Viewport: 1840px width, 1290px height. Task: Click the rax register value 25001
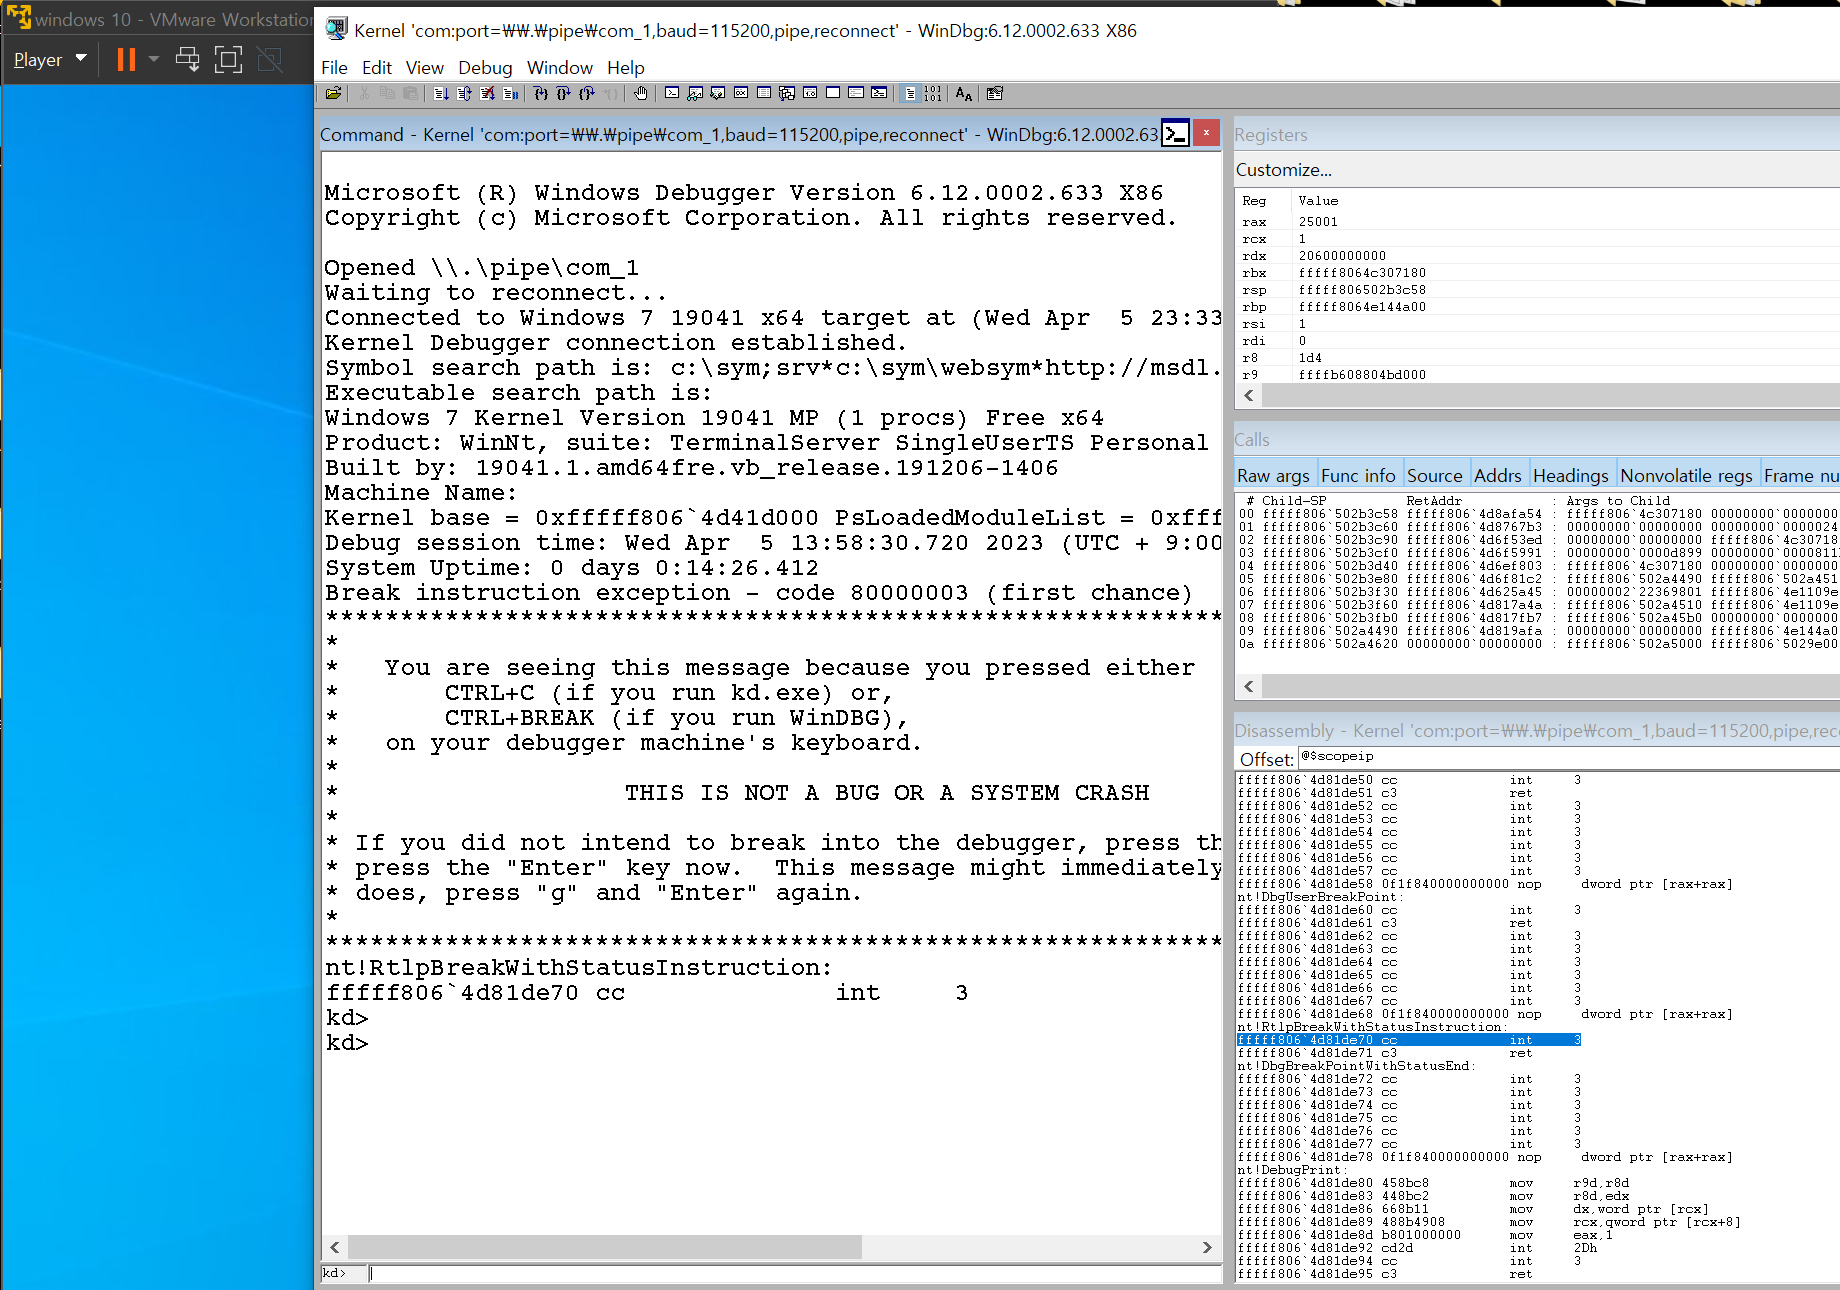[x=1318, y=222]
